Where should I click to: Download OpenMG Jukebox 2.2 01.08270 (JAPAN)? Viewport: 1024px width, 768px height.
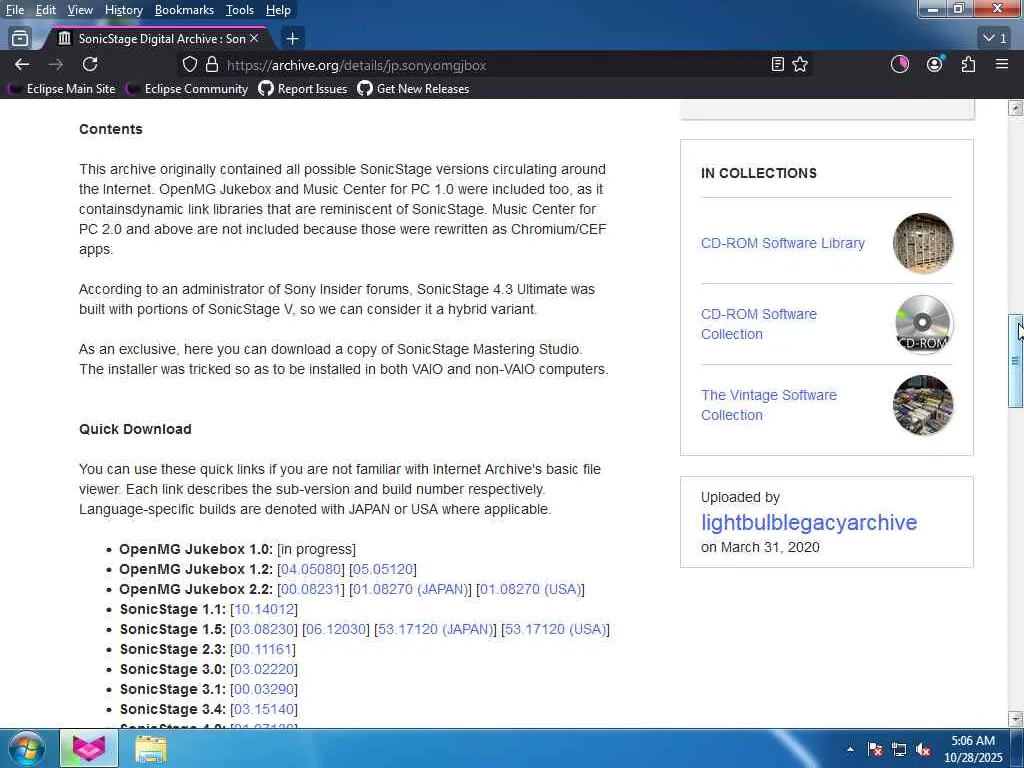(410, 589)
